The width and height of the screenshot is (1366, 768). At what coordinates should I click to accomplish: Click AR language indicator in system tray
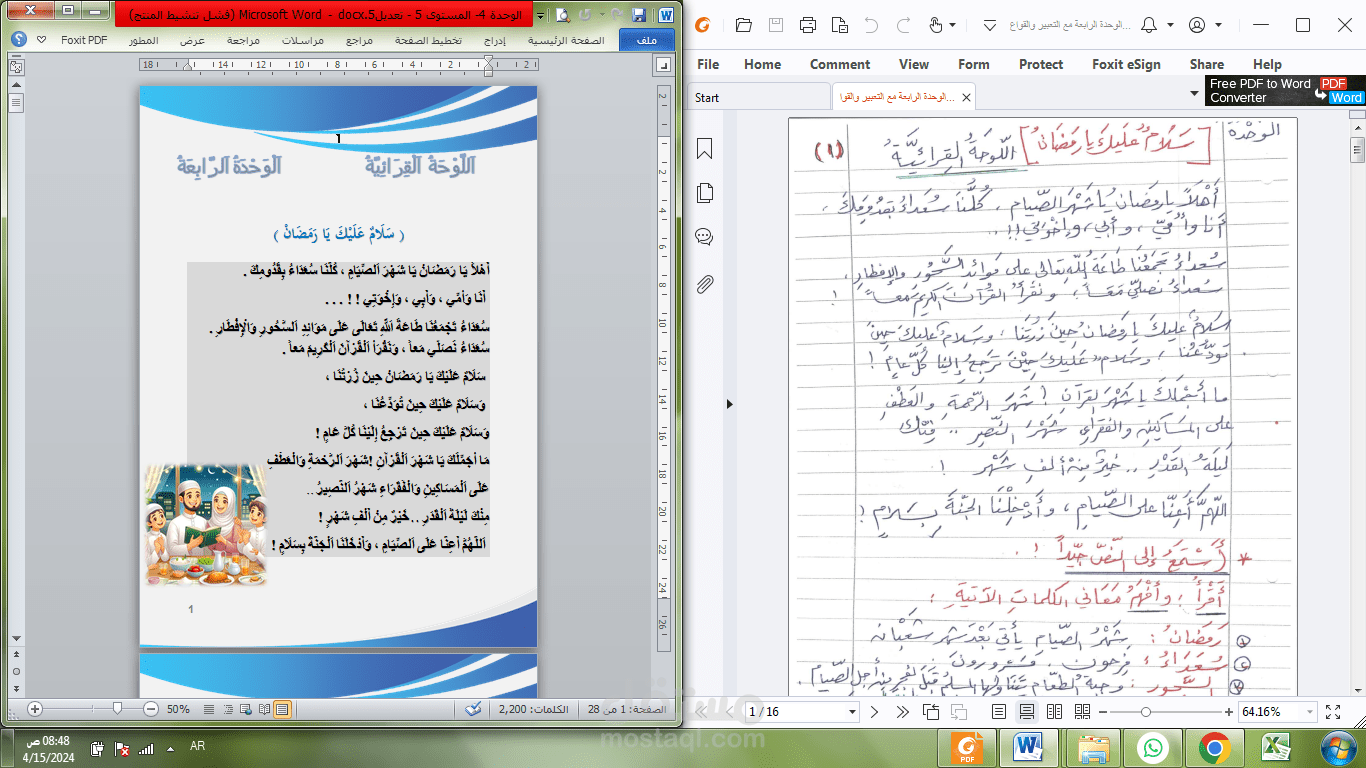197,746
